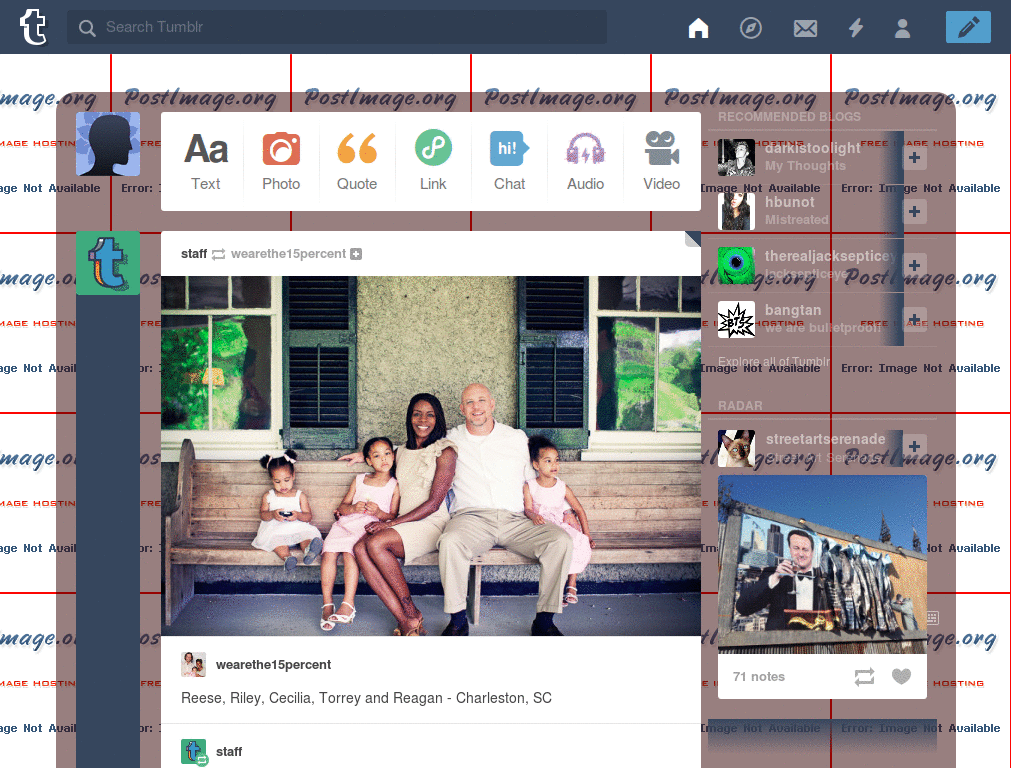Follow therealjacksepticeye with plus button
This screenshot has height=768, width=1024.
pyautogui.click(x=914, y=265)
